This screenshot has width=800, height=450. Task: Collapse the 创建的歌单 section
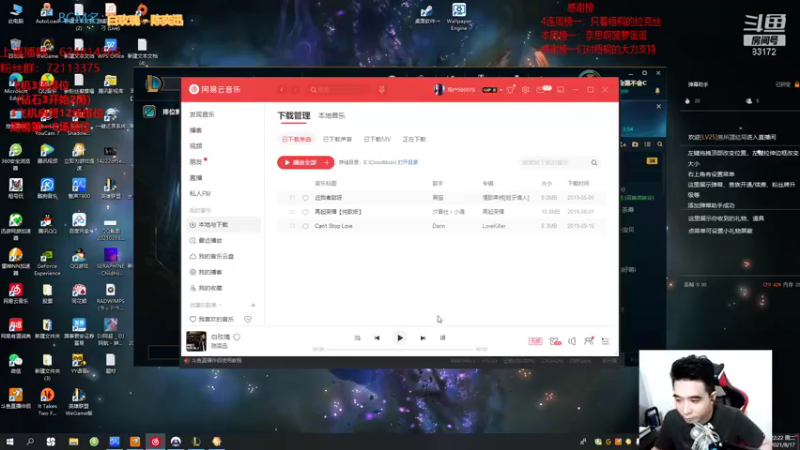tap(206, 305)
